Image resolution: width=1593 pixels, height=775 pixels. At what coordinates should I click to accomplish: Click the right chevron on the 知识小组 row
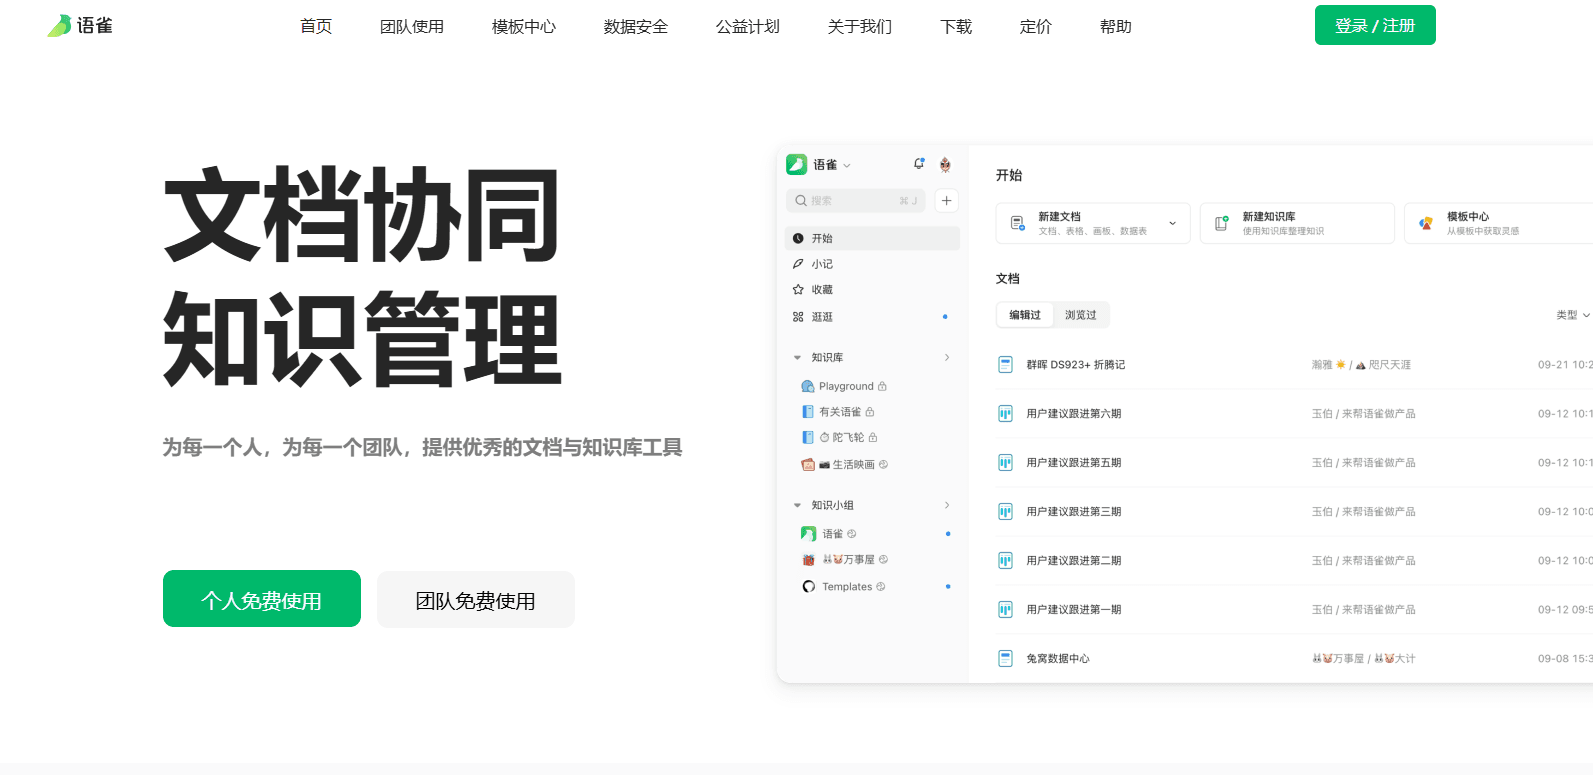pos(947,505)
